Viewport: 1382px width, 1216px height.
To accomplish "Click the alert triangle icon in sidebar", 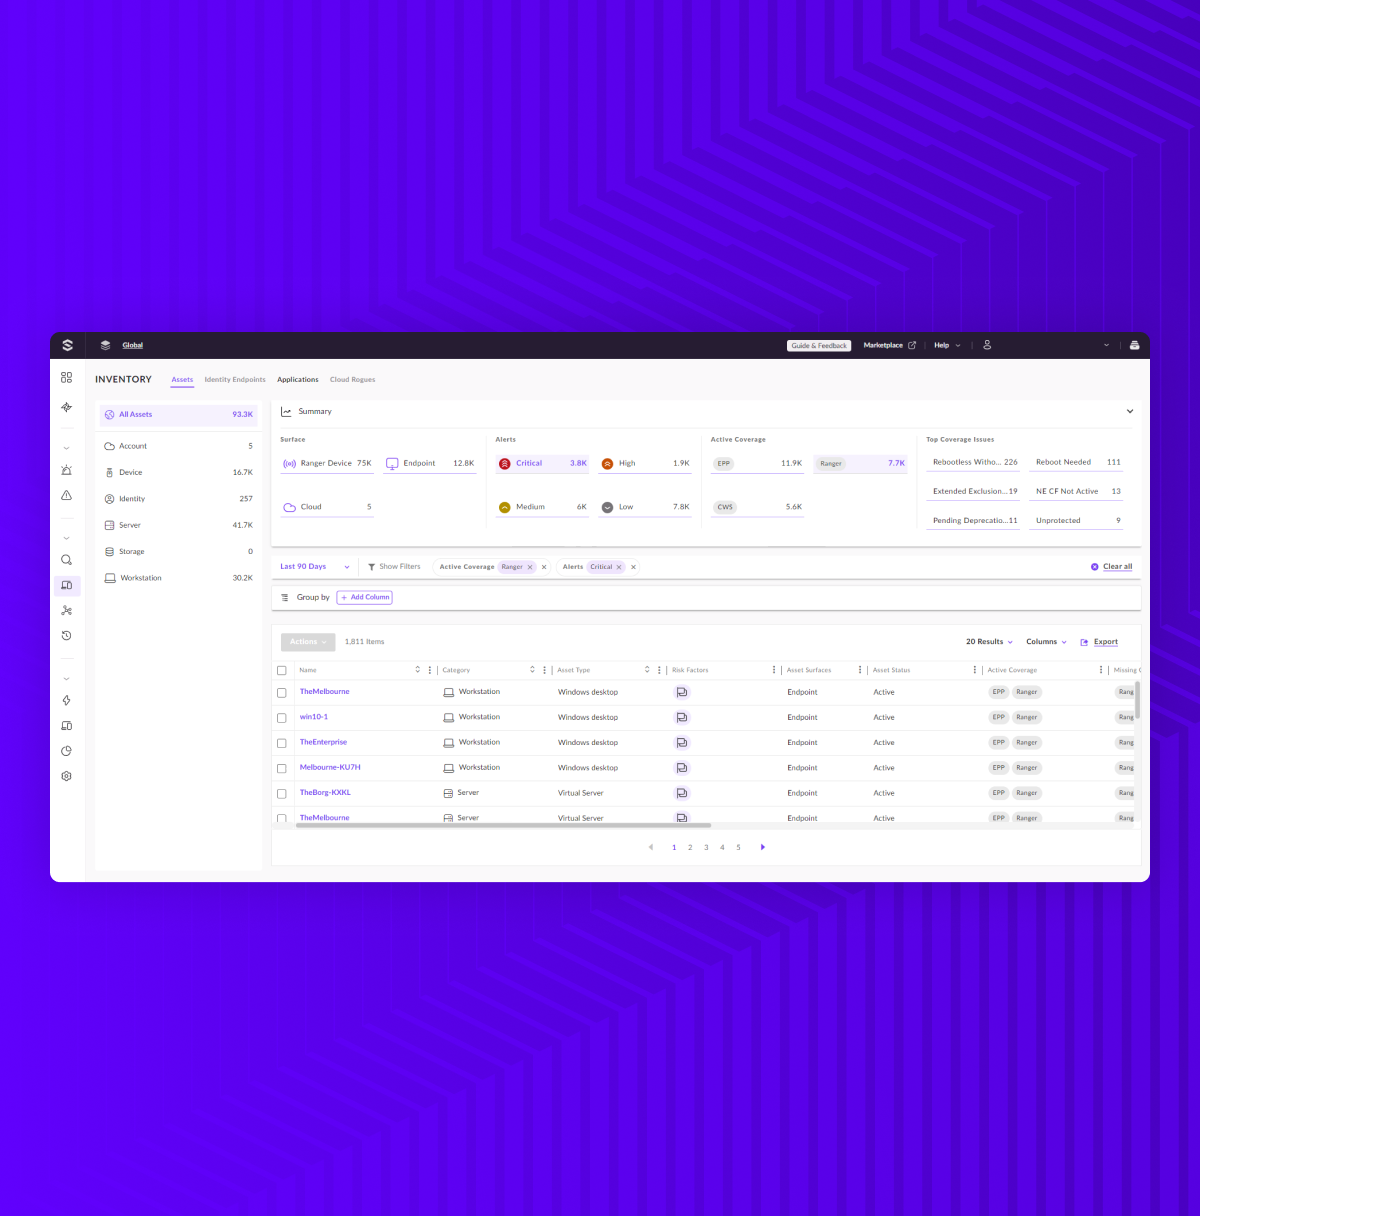I will (x=66, y=496).
